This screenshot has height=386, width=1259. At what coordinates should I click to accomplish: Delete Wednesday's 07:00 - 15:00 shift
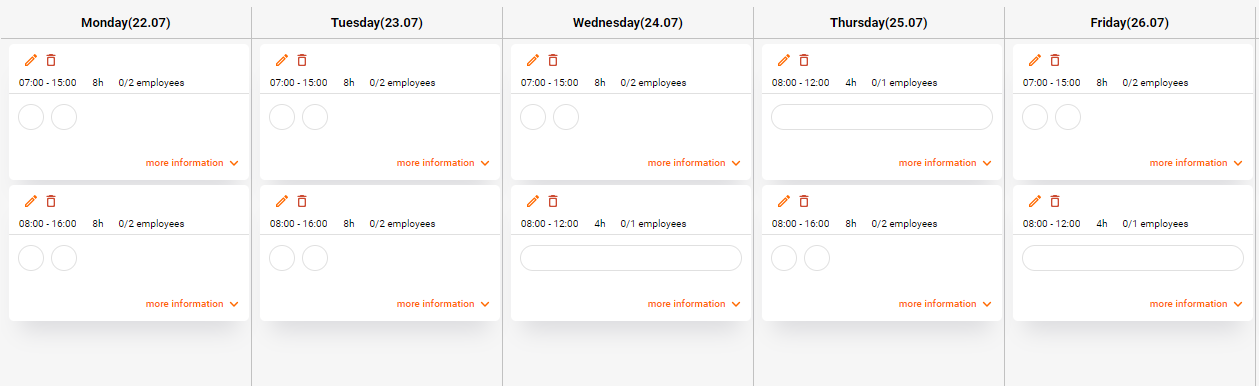pyautogui.click(x=554, y=61)
